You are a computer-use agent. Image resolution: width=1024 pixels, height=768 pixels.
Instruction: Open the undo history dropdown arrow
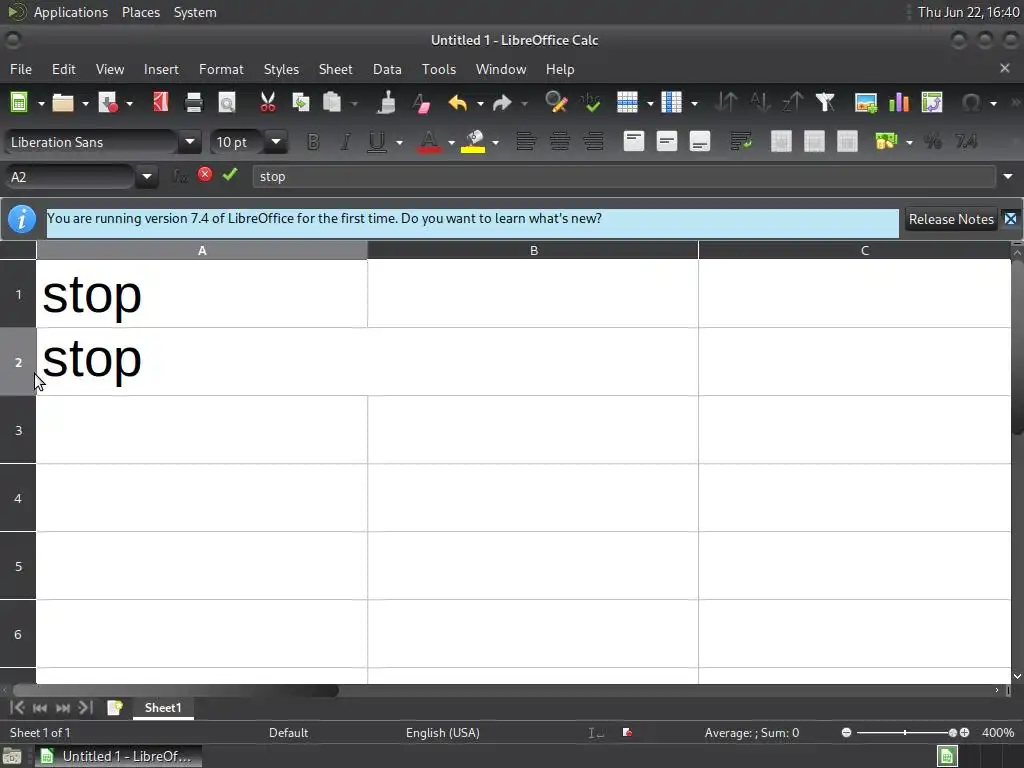(x=480, y=103)
